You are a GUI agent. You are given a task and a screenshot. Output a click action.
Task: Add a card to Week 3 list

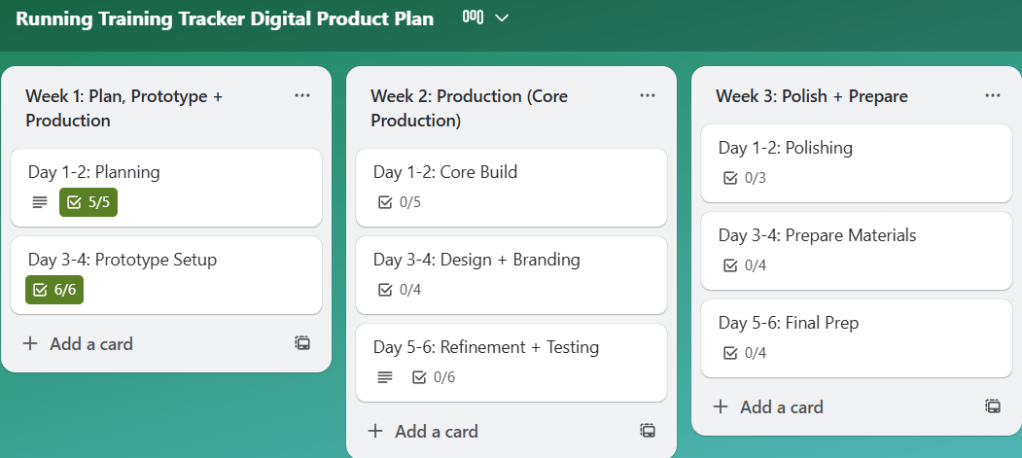pyautogui.click(x=768, y=407)
